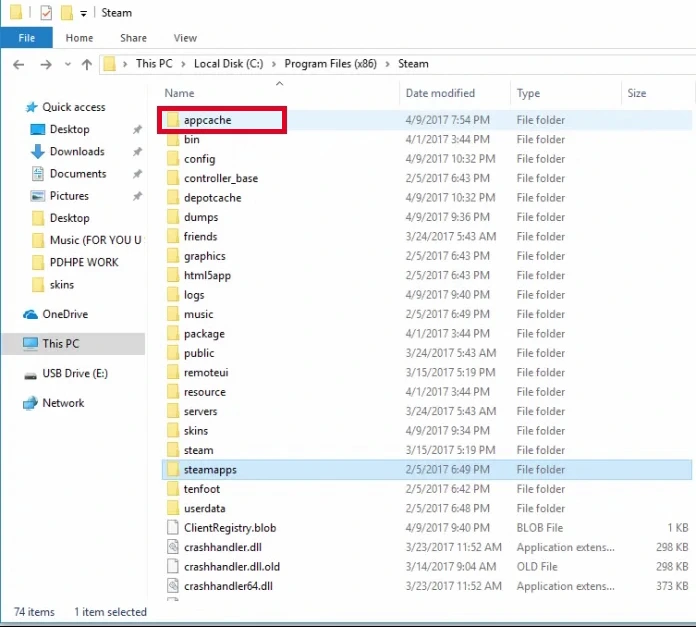The height and width of the screenshot is (627, 696).
Task: Go up one folder level
Action: tap(87, 65)
